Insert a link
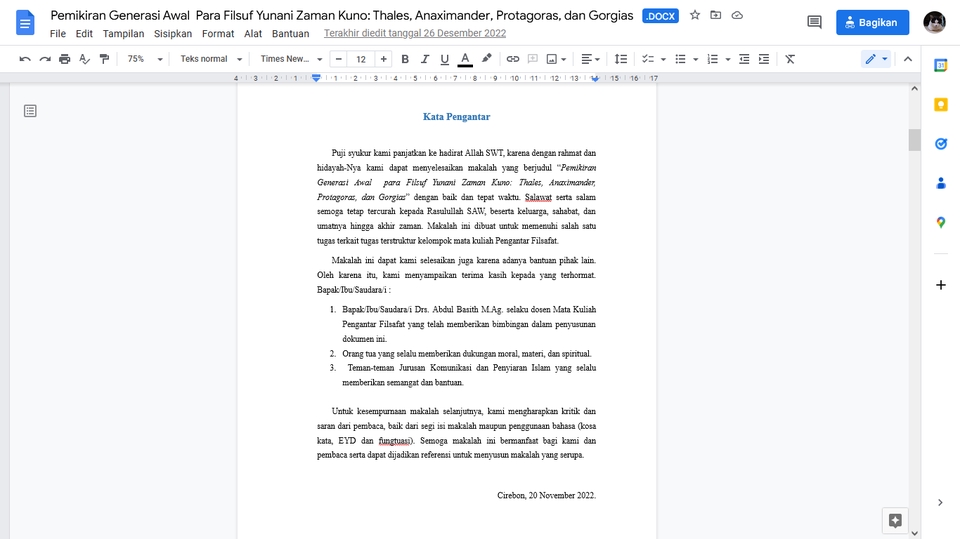The height and width of the screenshot is (539, 960). click(x=512, y=59)
